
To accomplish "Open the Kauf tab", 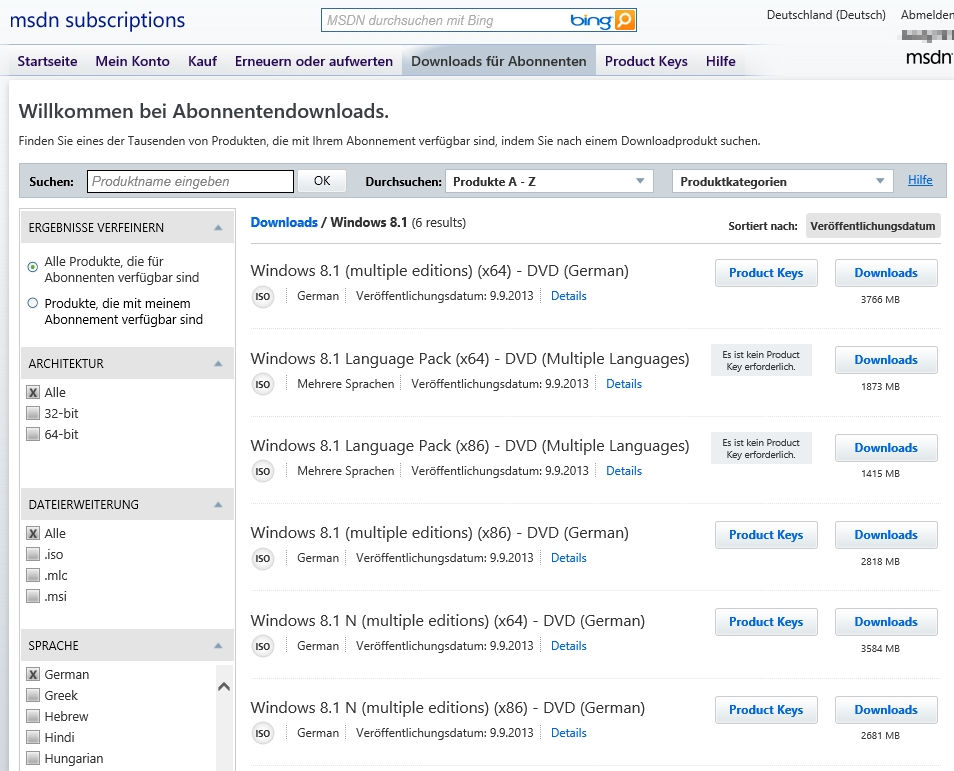I will pyautogui.click(x=203, y=61).
